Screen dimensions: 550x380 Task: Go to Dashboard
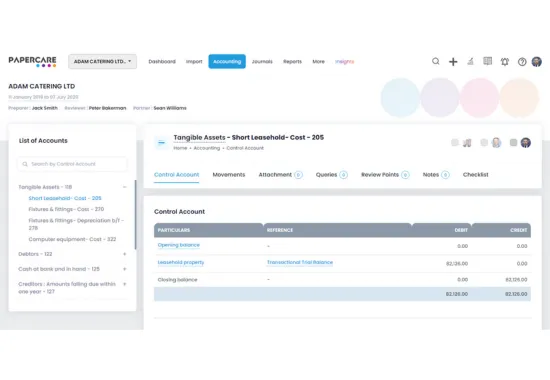click(162, 61)
